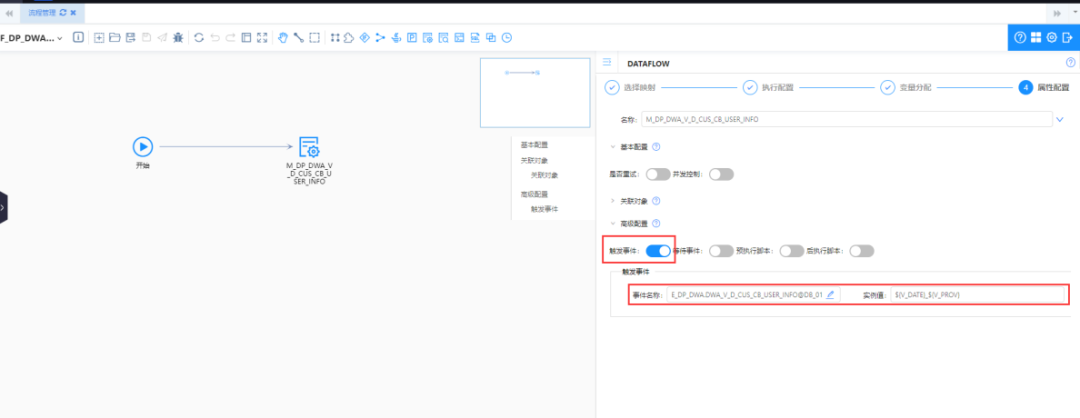The width and height of the screenshot is (1080, 418).
Task: Select the hand pan tool
Action: (282, 38)
